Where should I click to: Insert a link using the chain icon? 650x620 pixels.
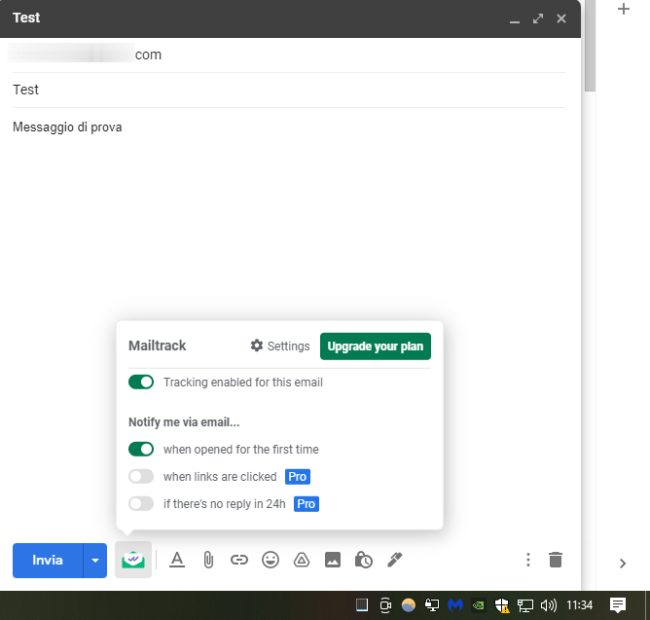[239, 560]
